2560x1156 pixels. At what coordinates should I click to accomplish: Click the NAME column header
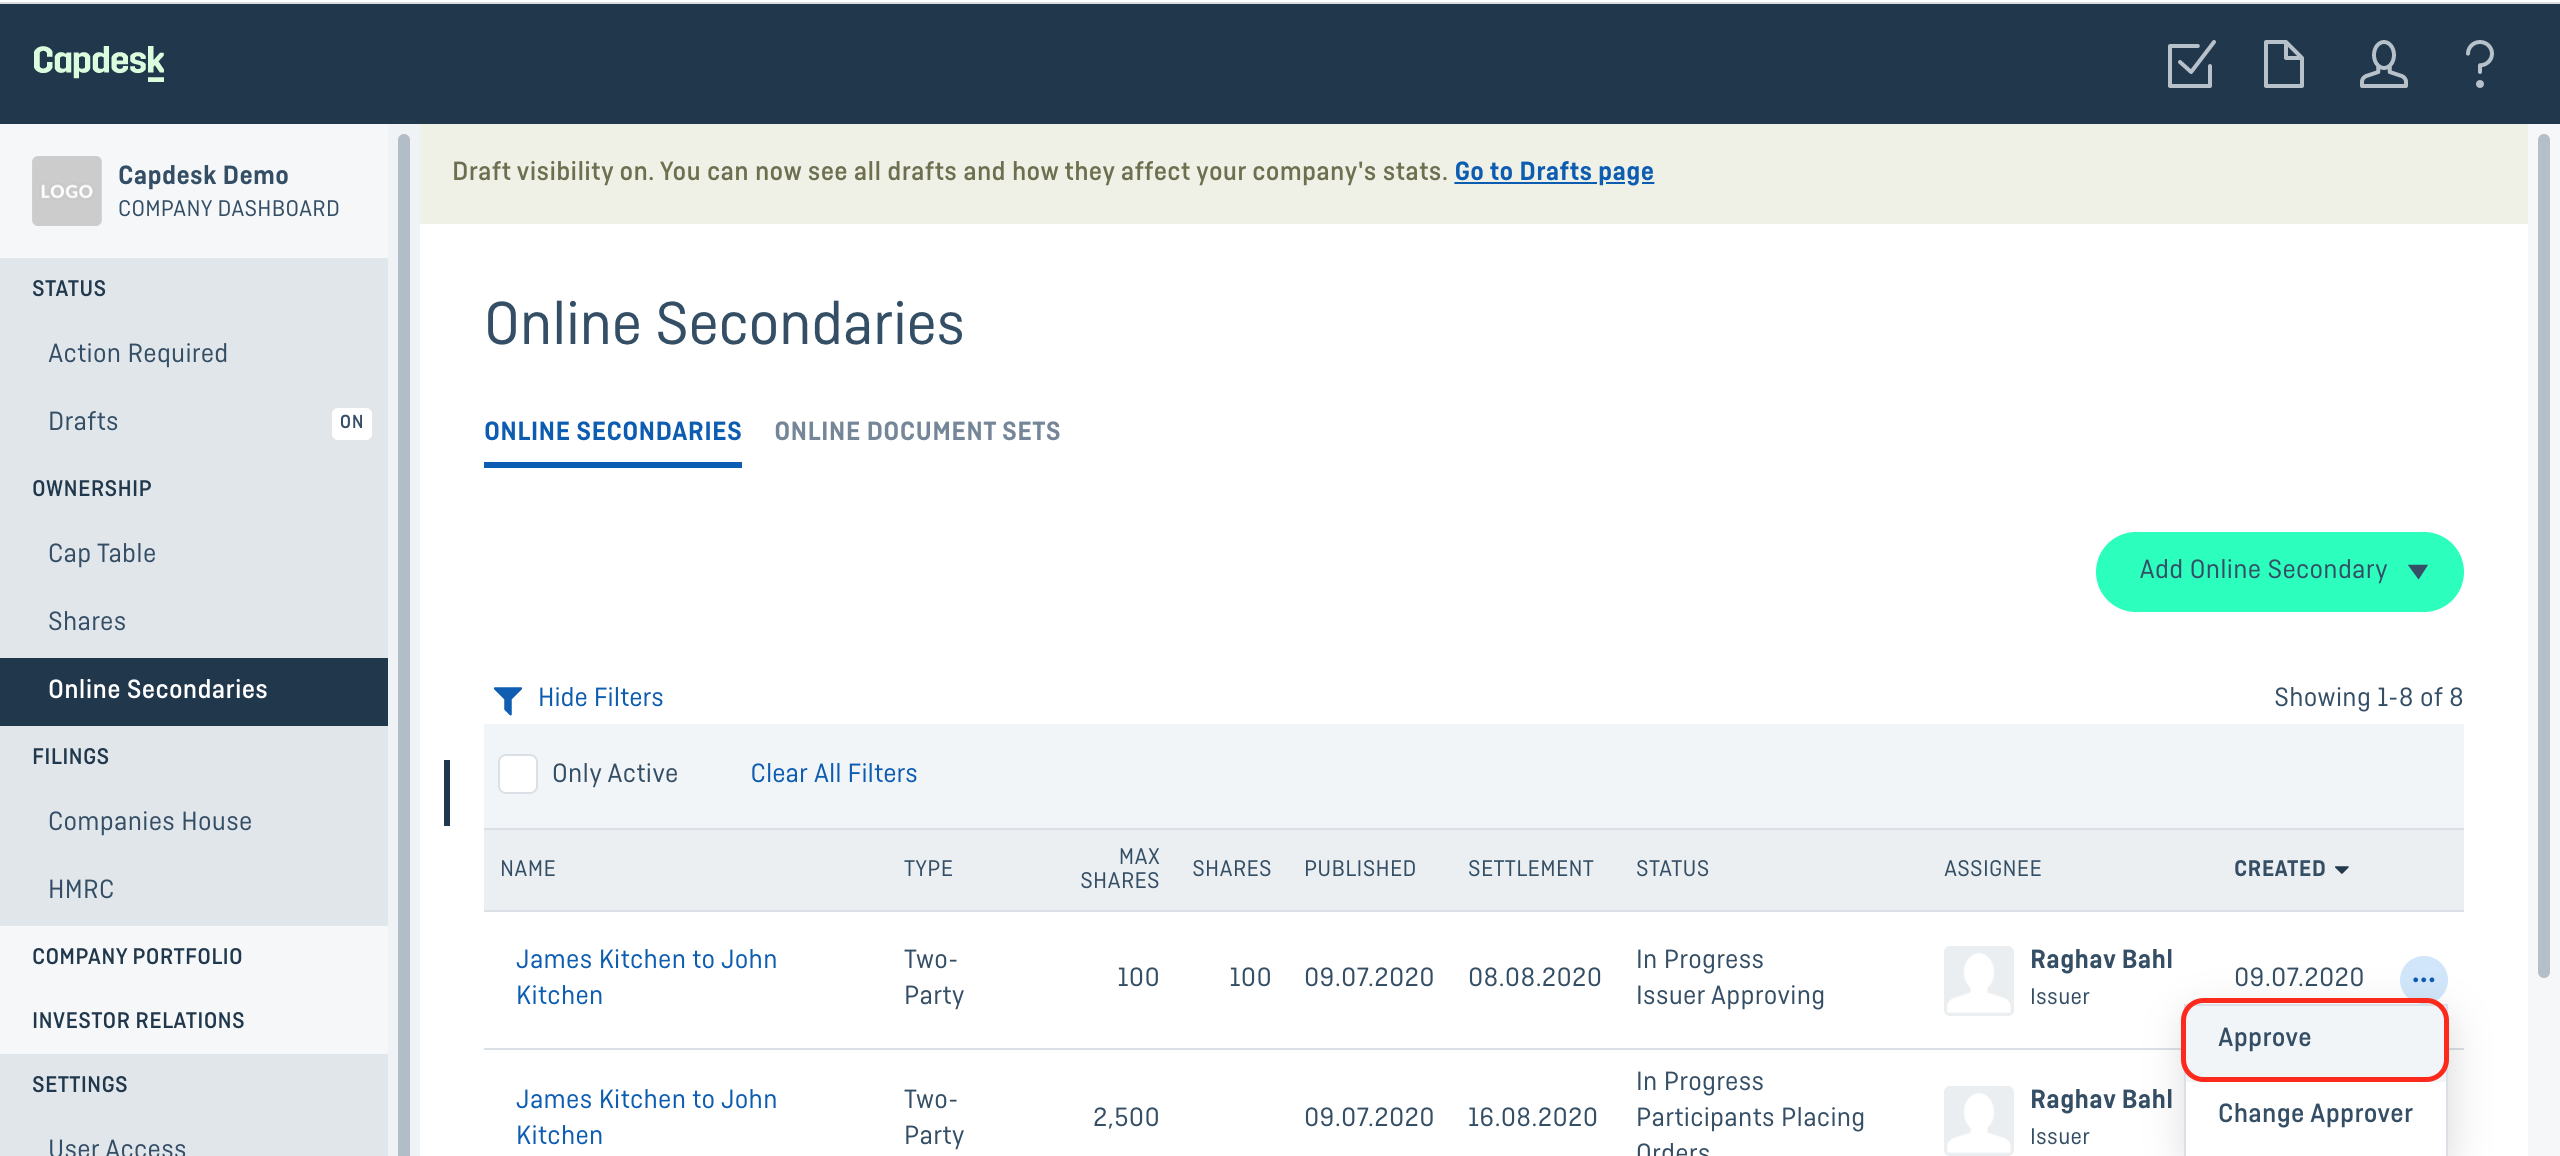point(528,869)
